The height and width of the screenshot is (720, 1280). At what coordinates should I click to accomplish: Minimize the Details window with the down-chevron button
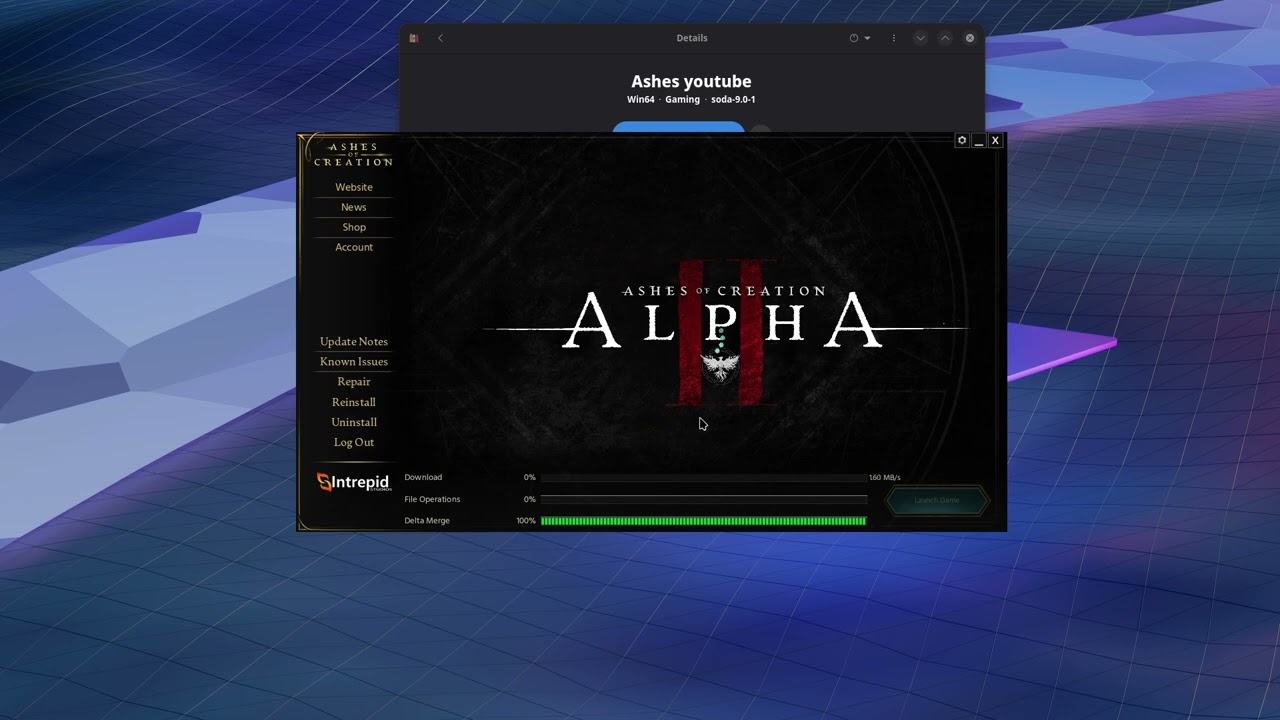921,38
